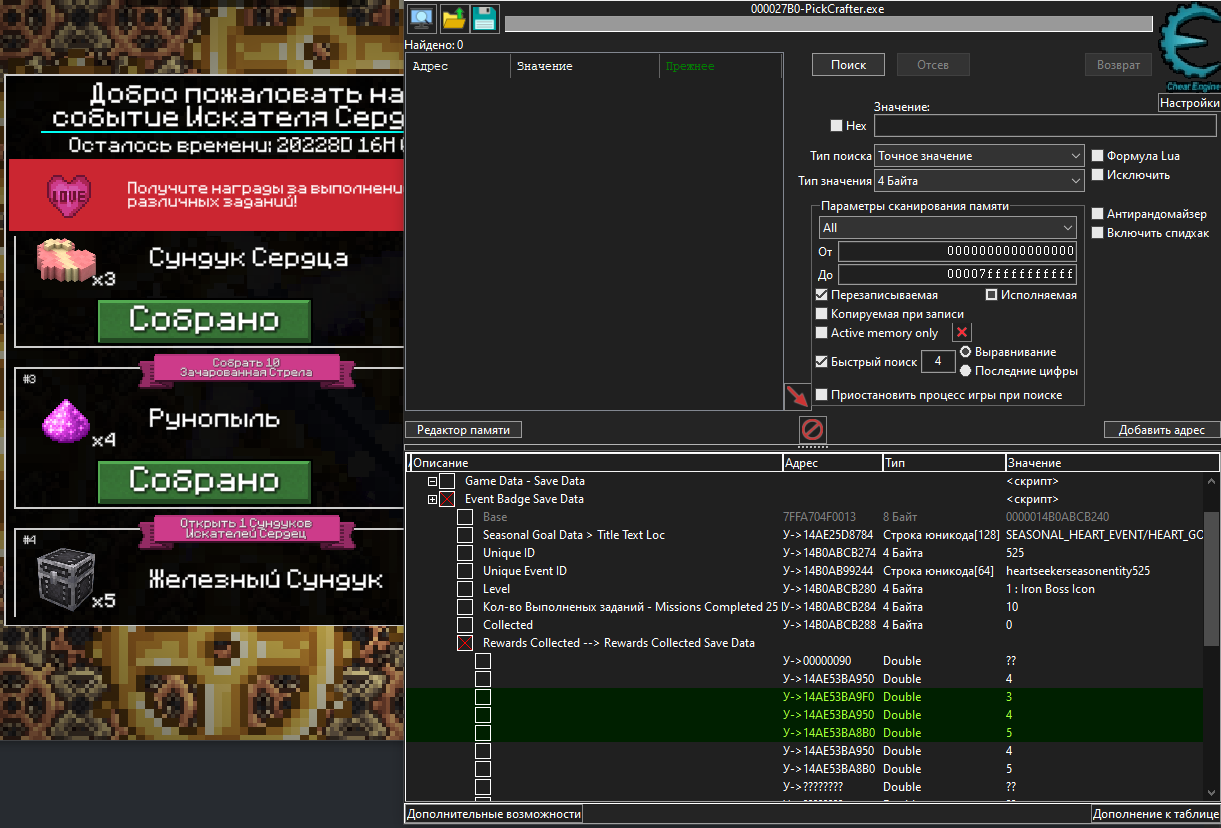The height and width of the screenshot is (828, 1221).
Task: Open Настройки settings
Action: tap(1189, 103)
